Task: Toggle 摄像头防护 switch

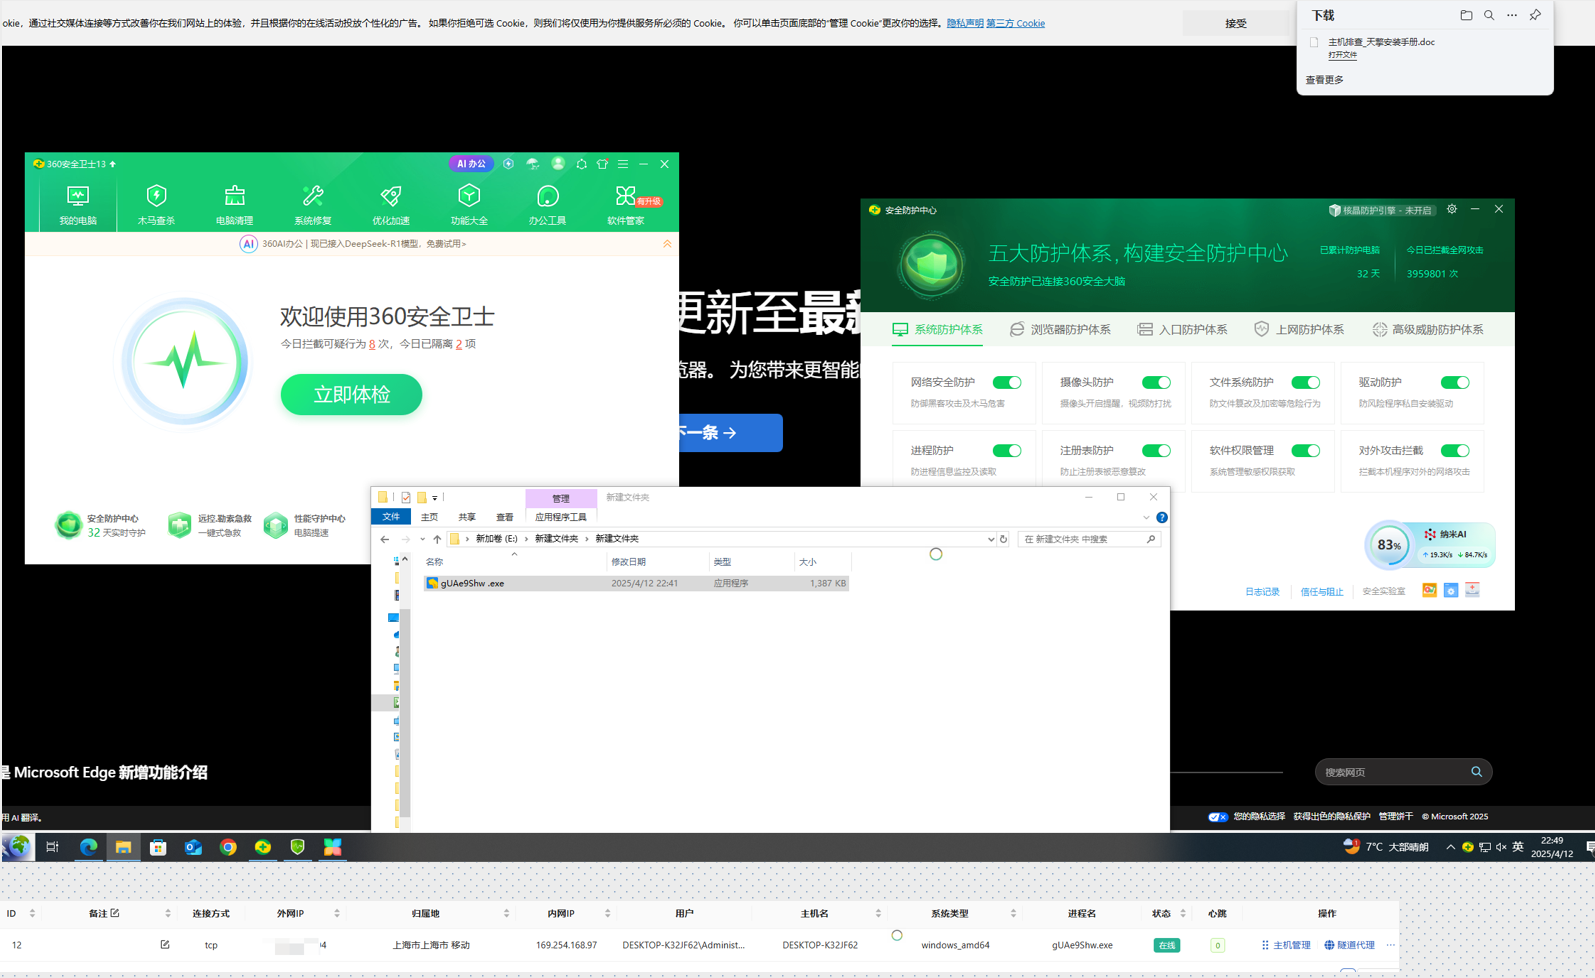Action: point(1156,382)
